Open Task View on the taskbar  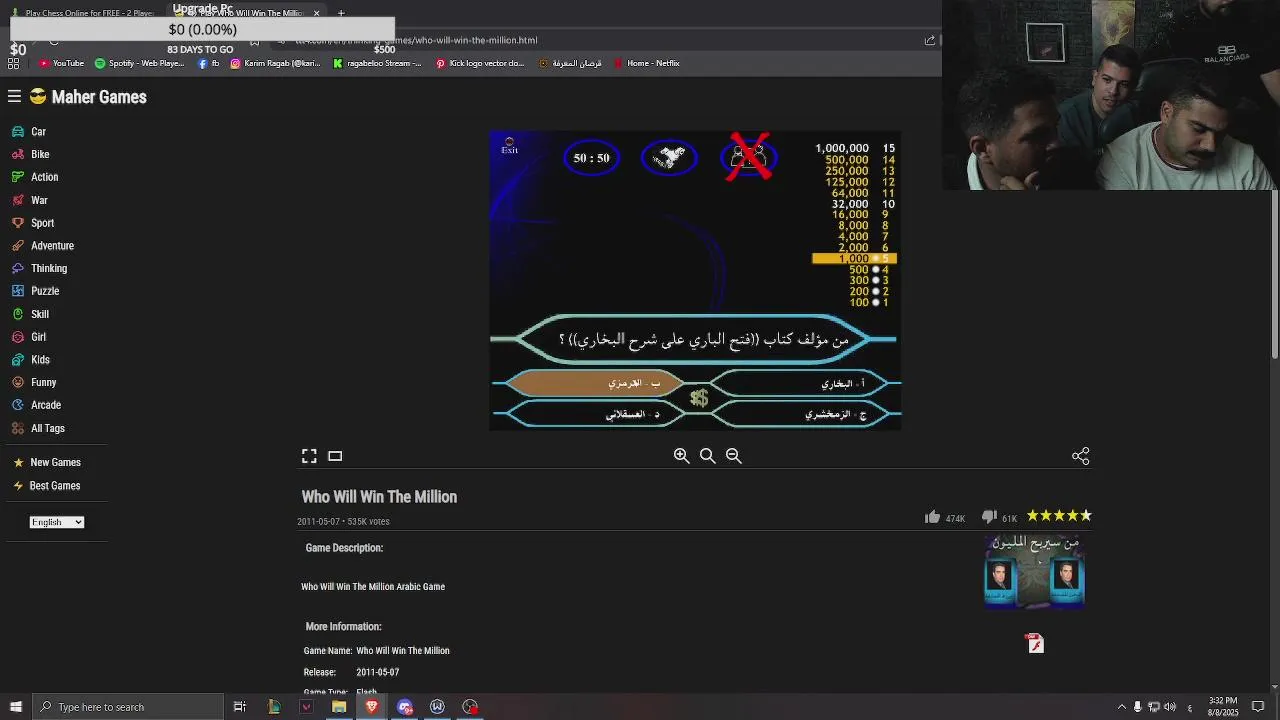[240, 707]
